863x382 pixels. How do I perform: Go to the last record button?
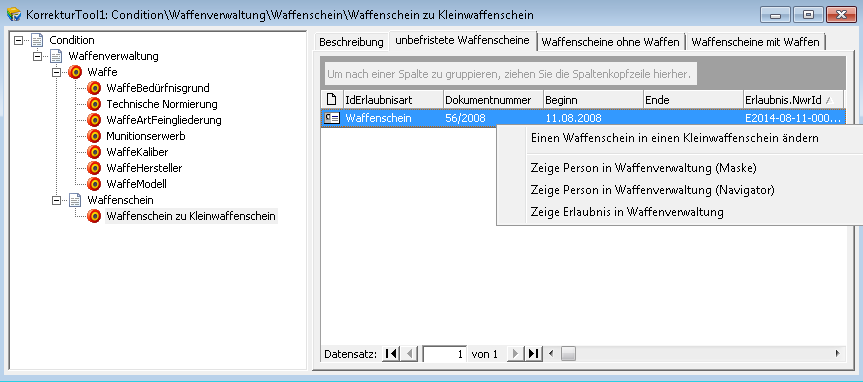(x=533, y=353)
